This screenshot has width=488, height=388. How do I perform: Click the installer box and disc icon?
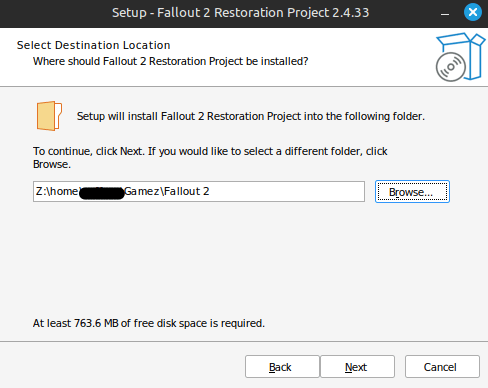click(x=460, y=57)
